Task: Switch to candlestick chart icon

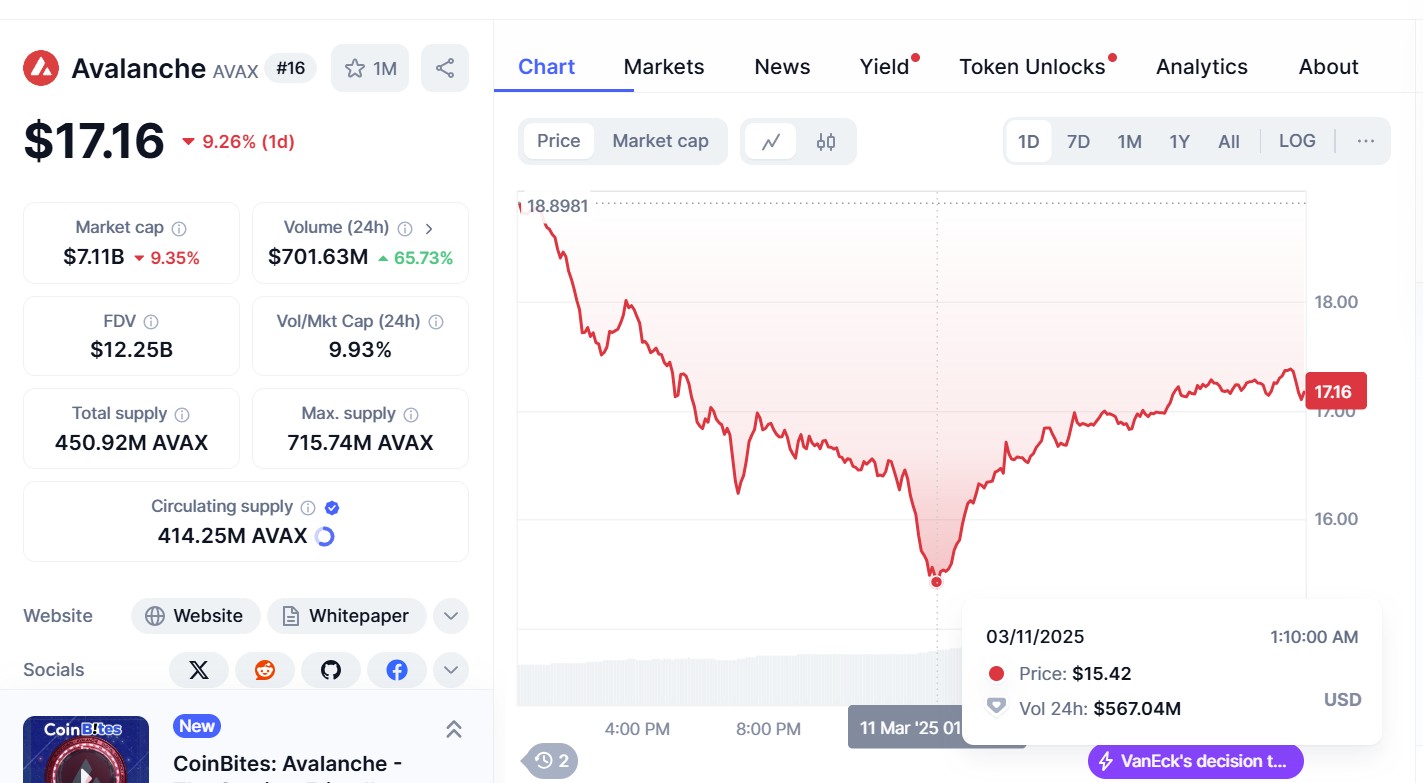Action: tap(826, 141)
